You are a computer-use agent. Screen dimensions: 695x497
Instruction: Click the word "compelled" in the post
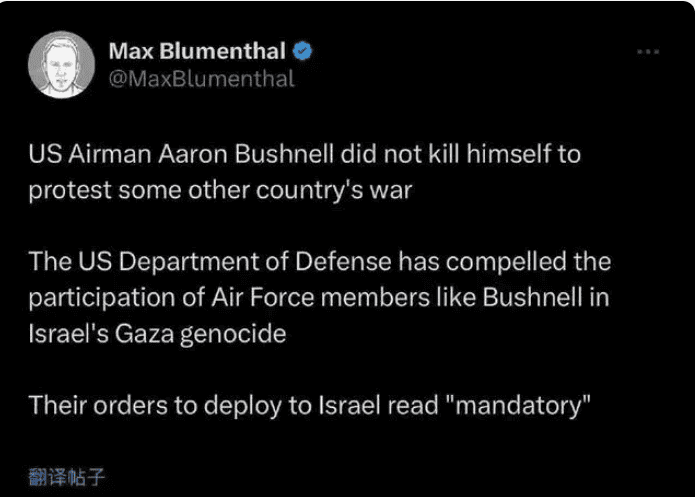coord(506,262)
